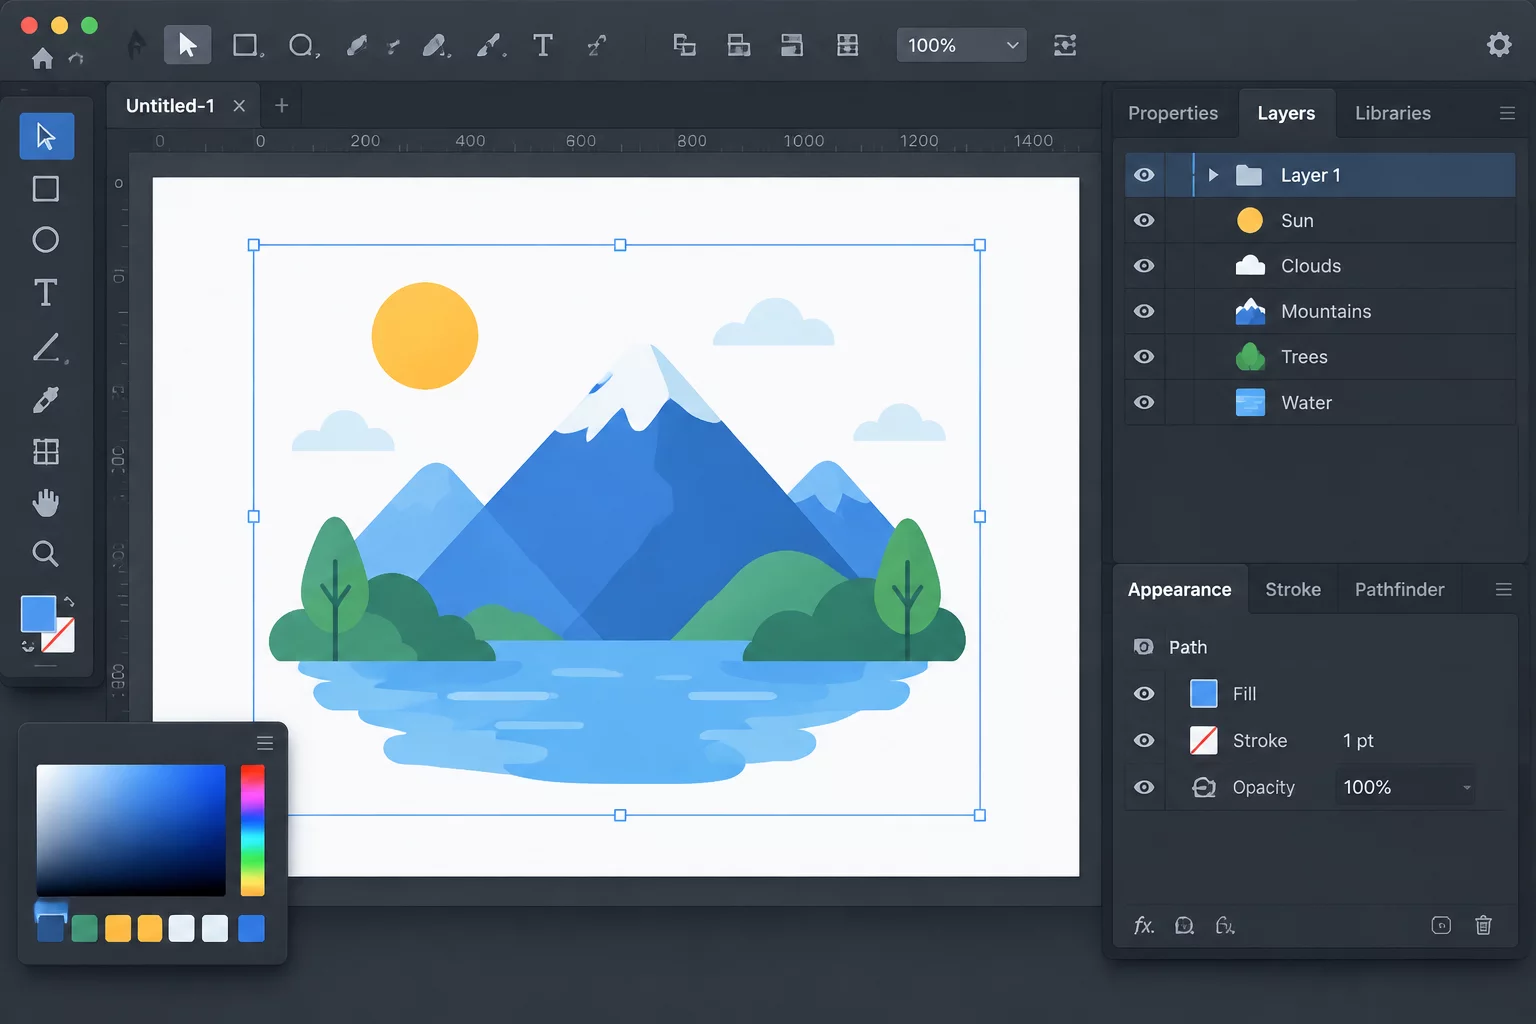Viewport: 1536px width, 1024px height.
Task: Open the Appearance panel options menu
Action: pyautogui.click(x=1503, y=590)
